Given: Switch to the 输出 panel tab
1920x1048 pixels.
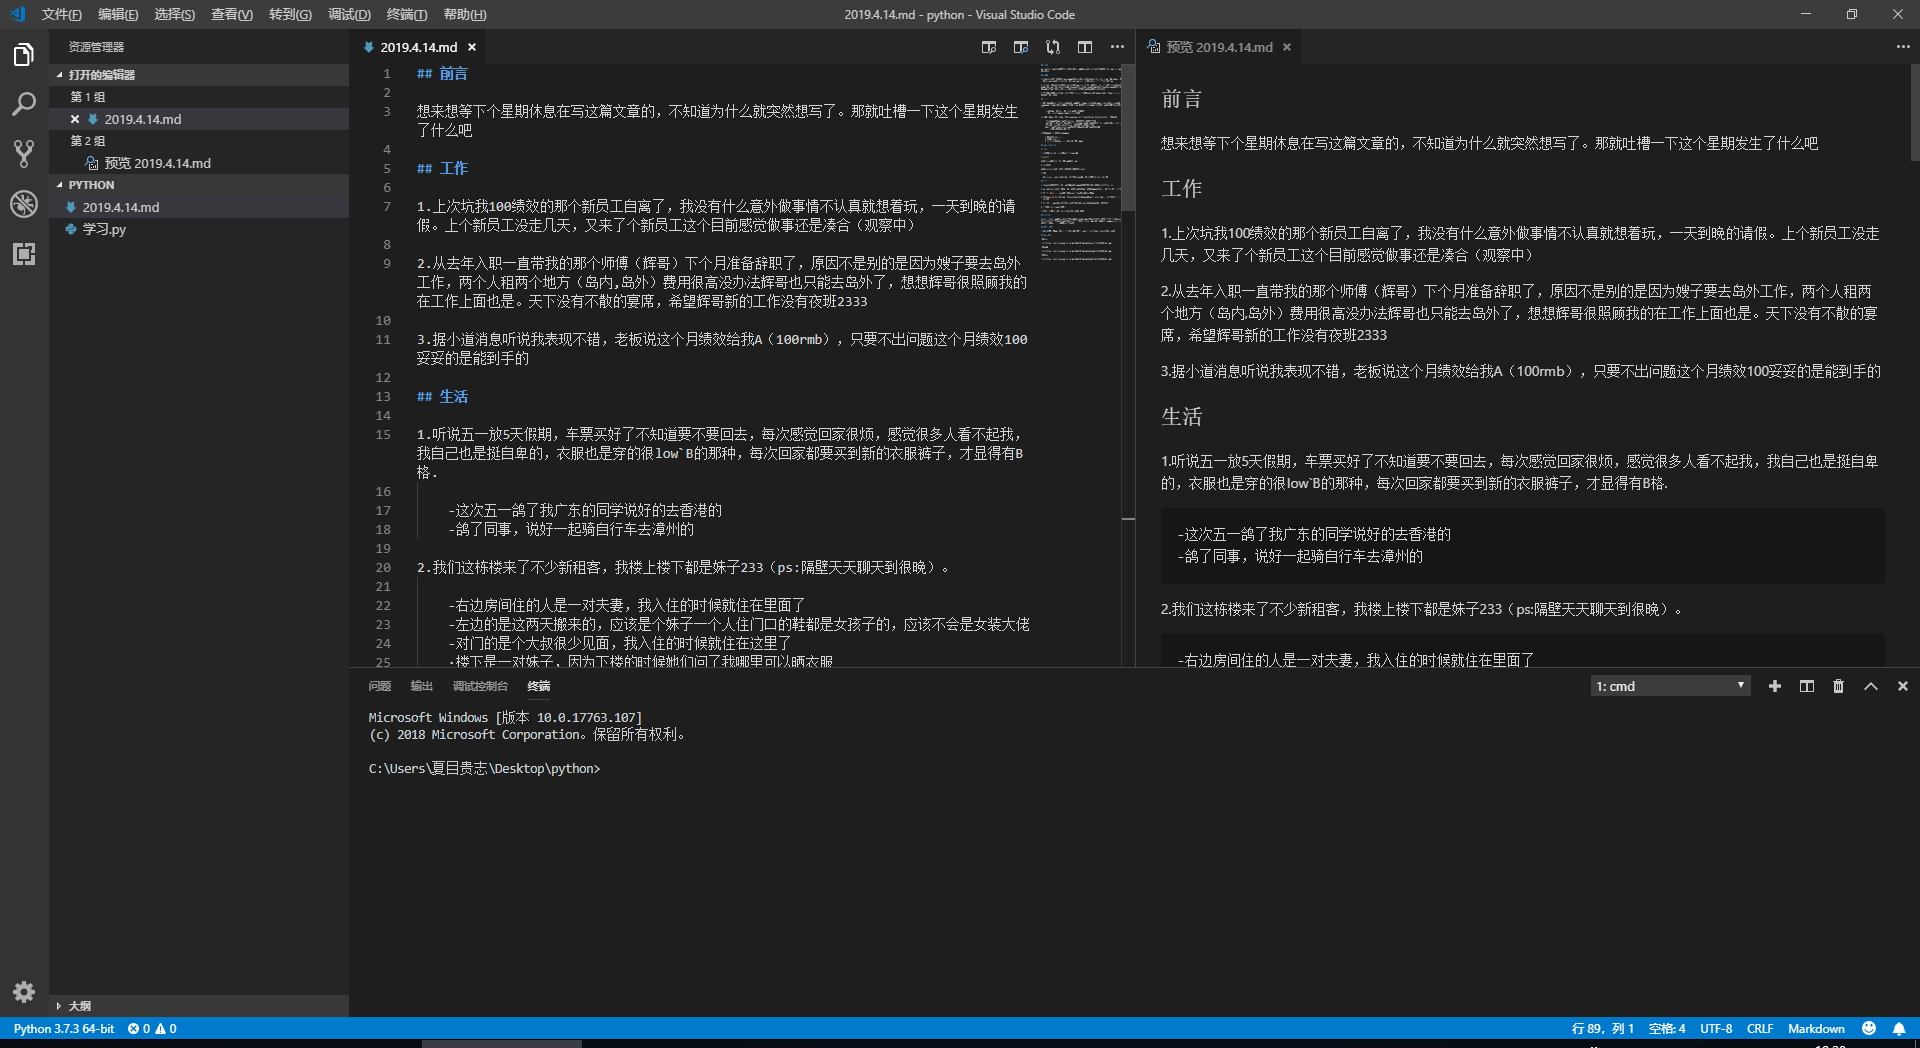Looking at the screenshot, I should coord(421,686).
